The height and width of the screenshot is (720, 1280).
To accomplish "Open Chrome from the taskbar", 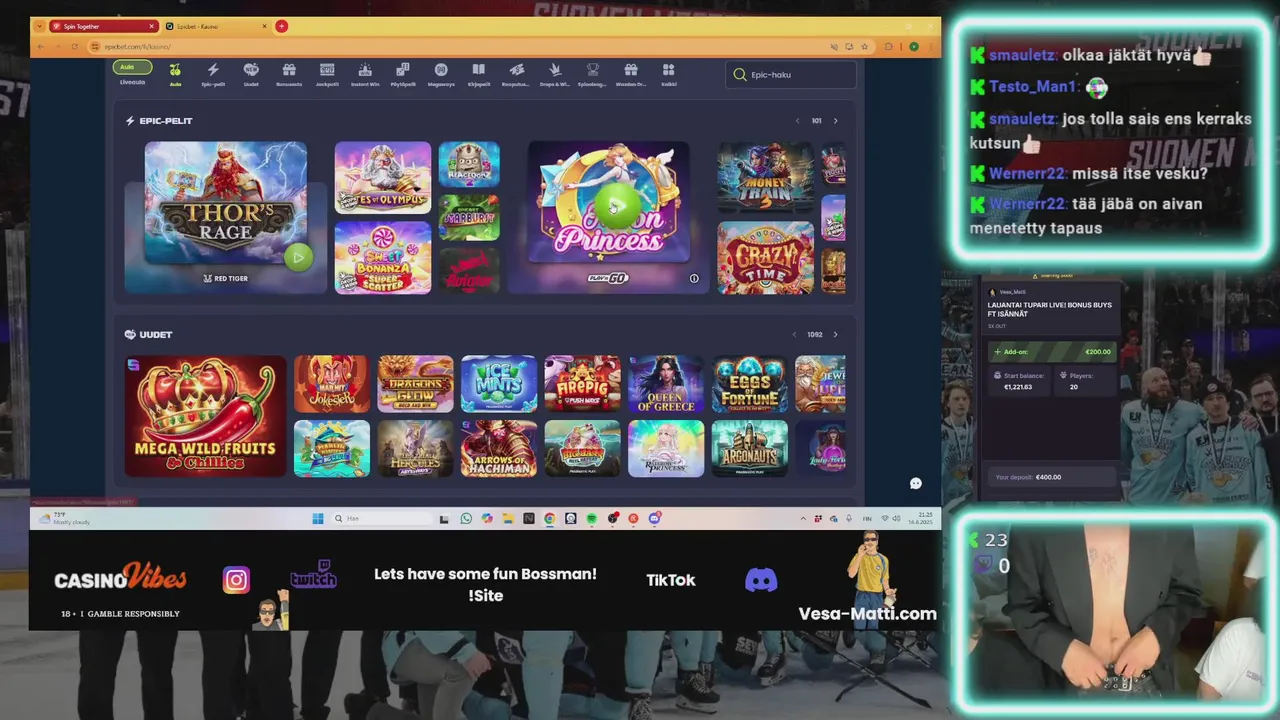I will pos(550,518).
